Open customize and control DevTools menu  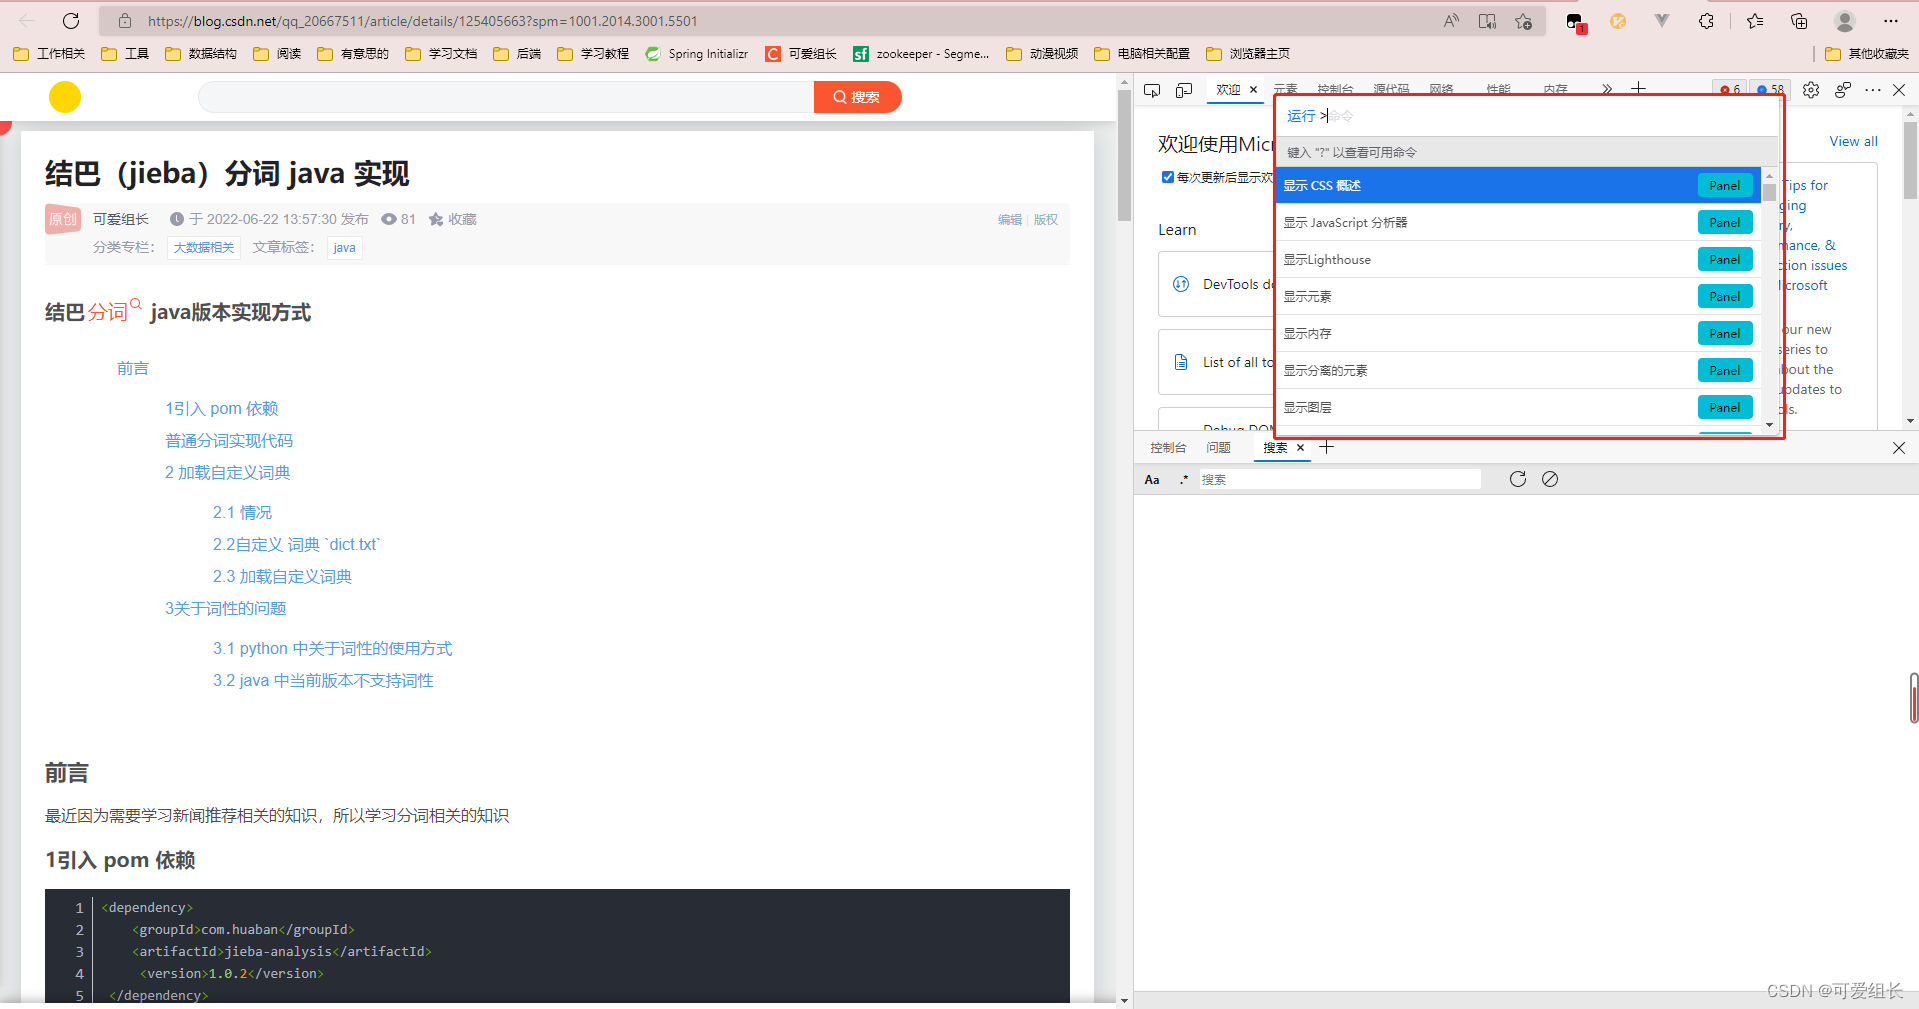(1873, 90)
